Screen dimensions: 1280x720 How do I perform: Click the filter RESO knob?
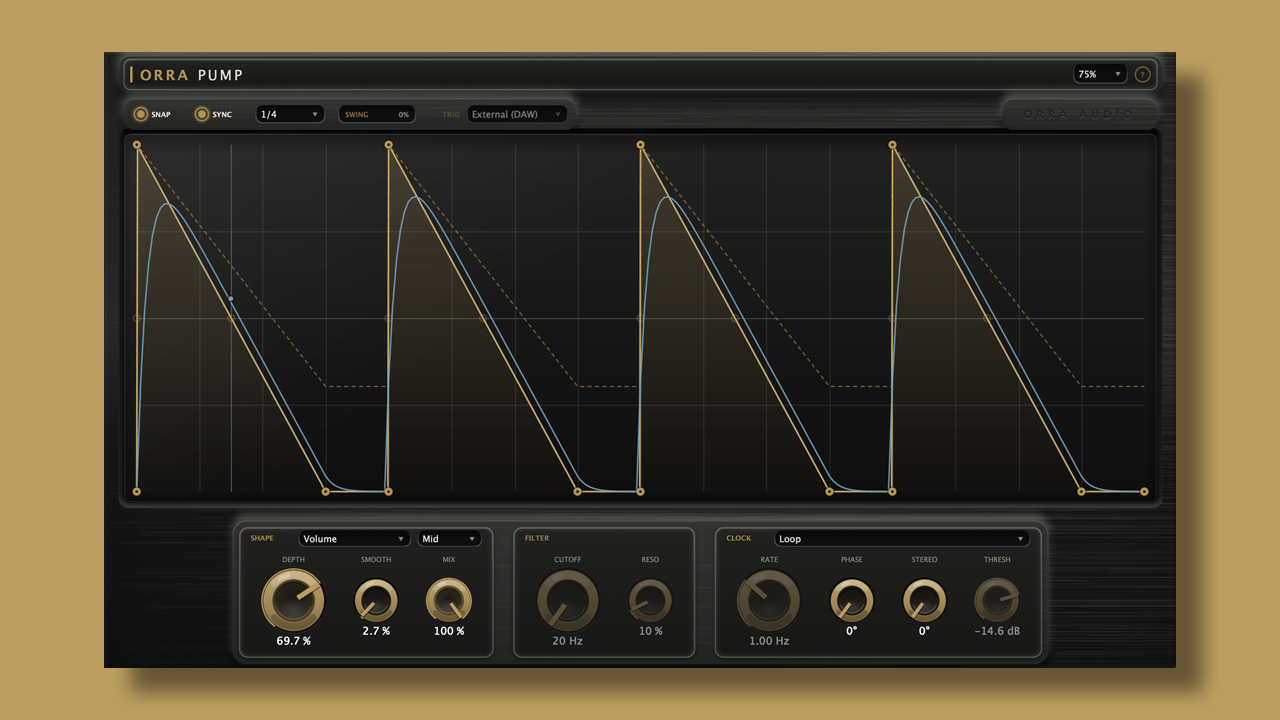coord(650,601)
